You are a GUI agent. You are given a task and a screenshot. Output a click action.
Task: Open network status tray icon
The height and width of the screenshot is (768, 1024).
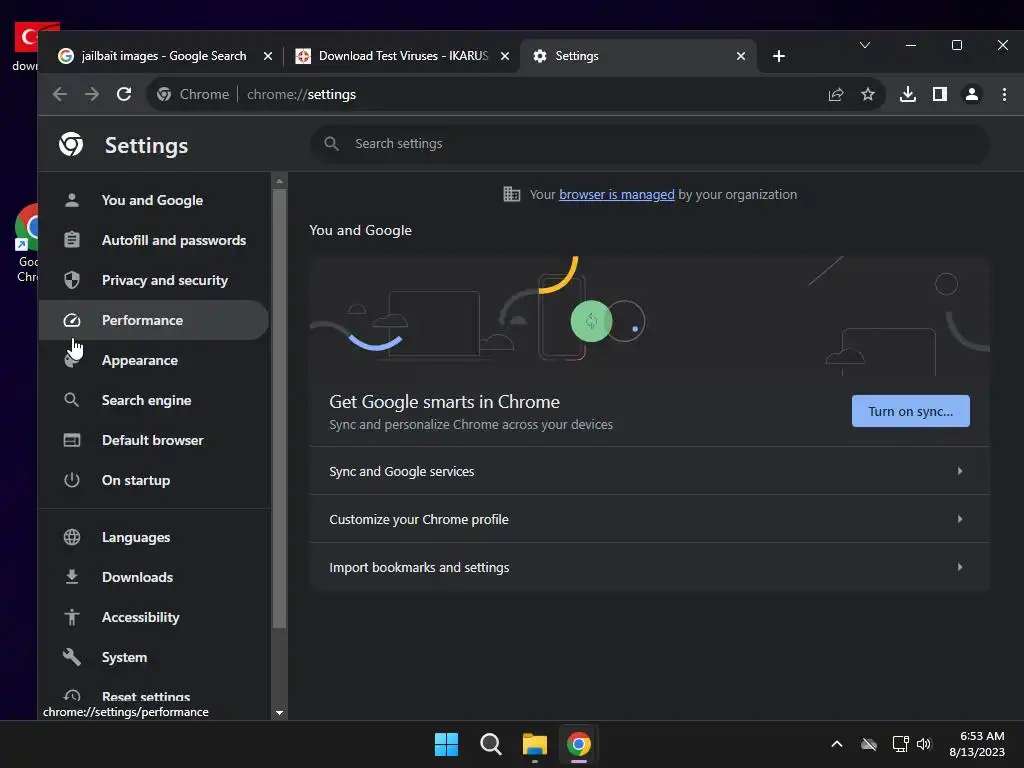901,744
